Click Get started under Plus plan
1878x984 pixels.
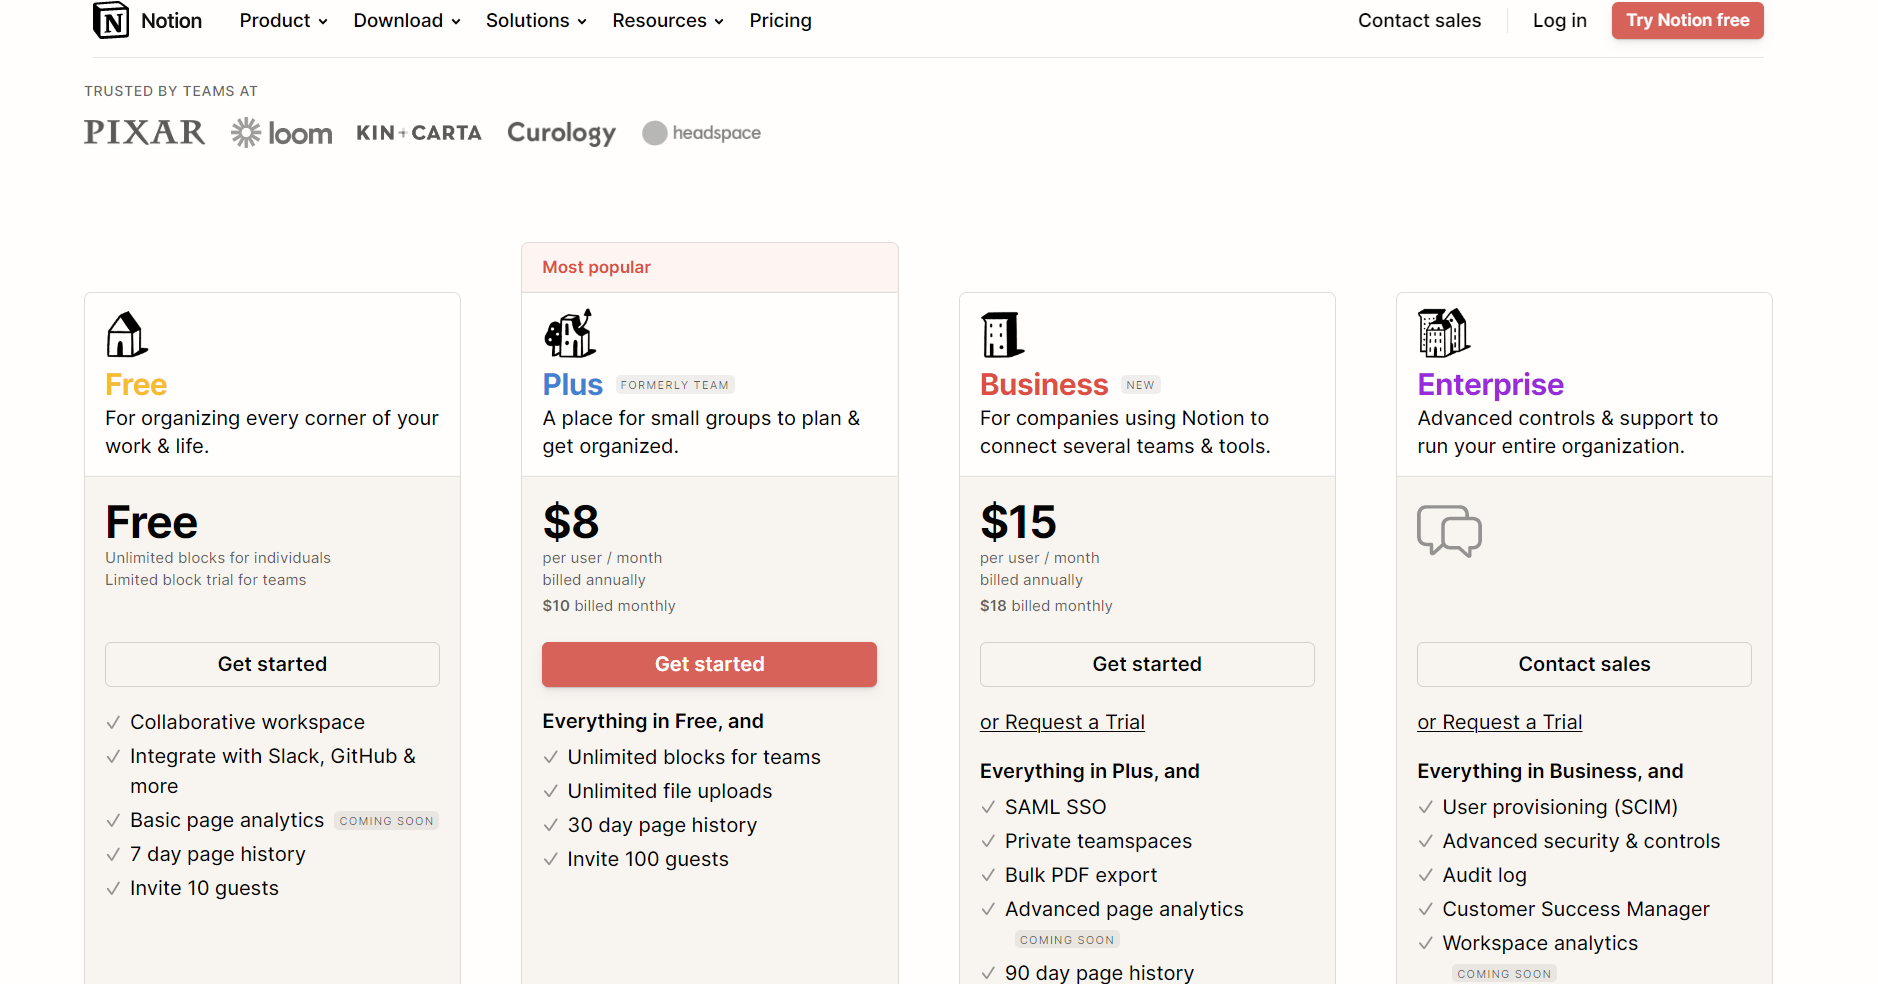pyautogui.click(x=709, y=664)
